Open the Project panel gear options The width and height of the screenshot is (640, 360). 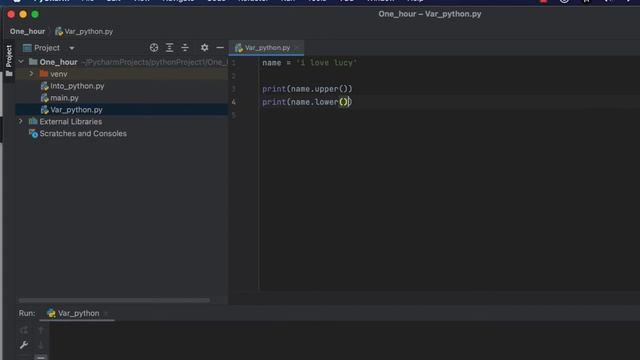pyautogui.click(x=204, y=48)
